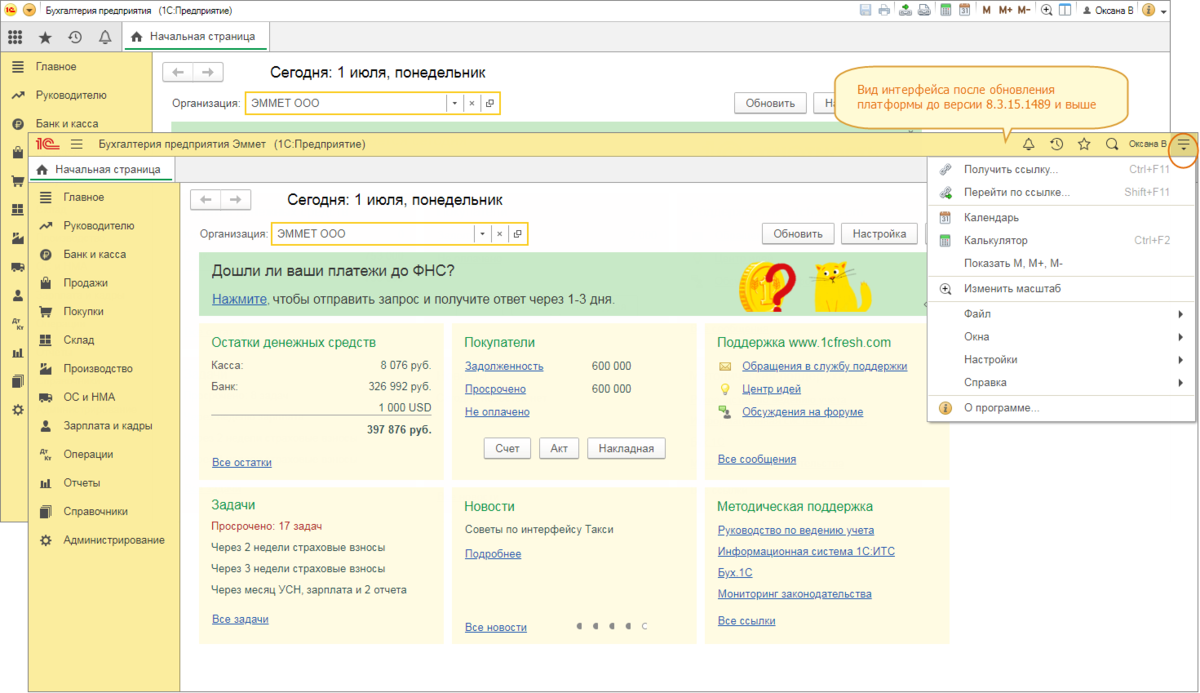Open the Задолженность link
Image resolution: width=1200 pixels, height=693 pixels.
point(504,366)
